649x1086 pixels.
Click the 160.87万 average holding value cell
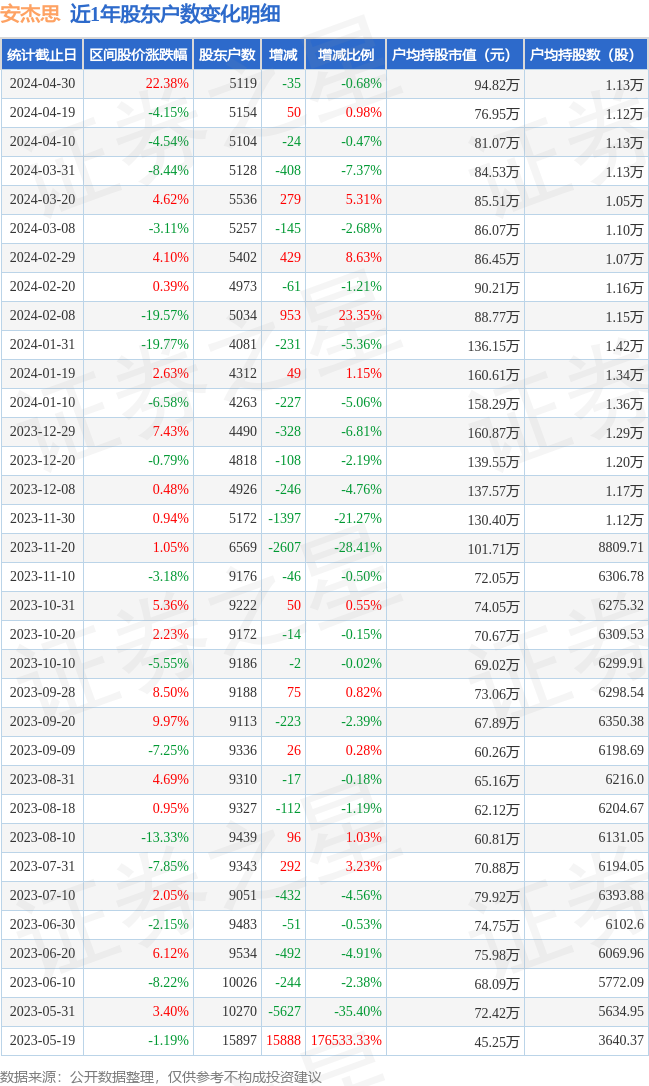point(496,432)
